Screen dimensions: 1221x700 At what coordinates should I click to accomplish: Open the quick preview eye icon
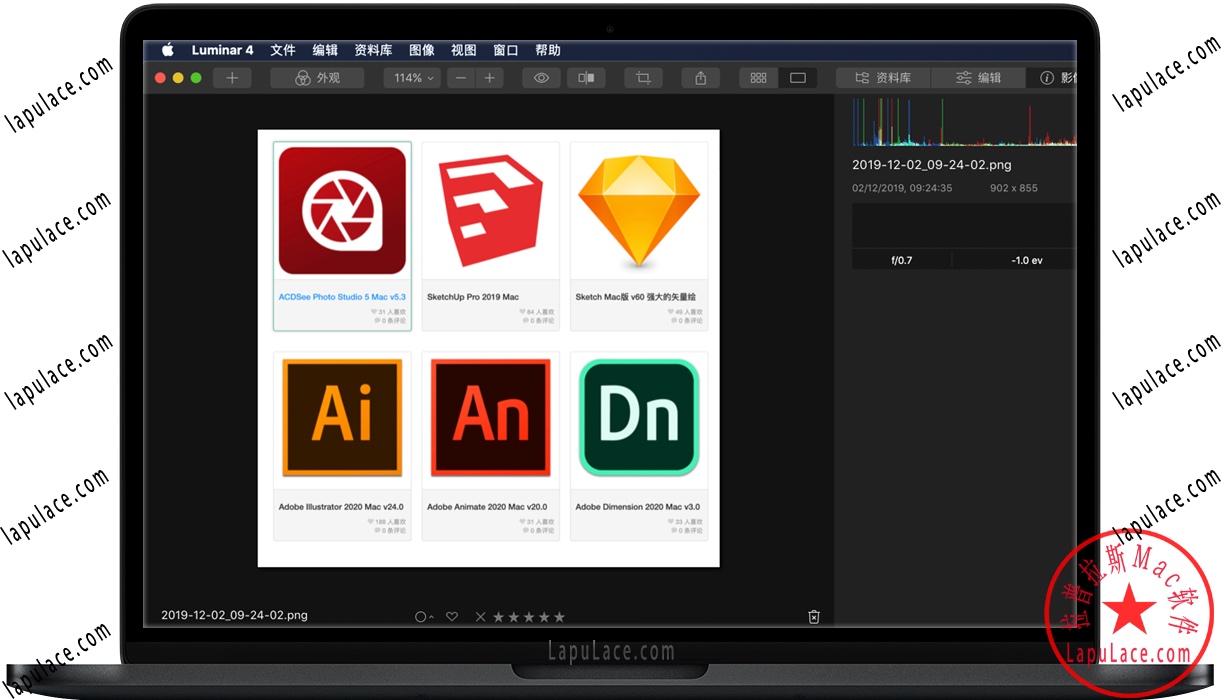tap(541, 77)
